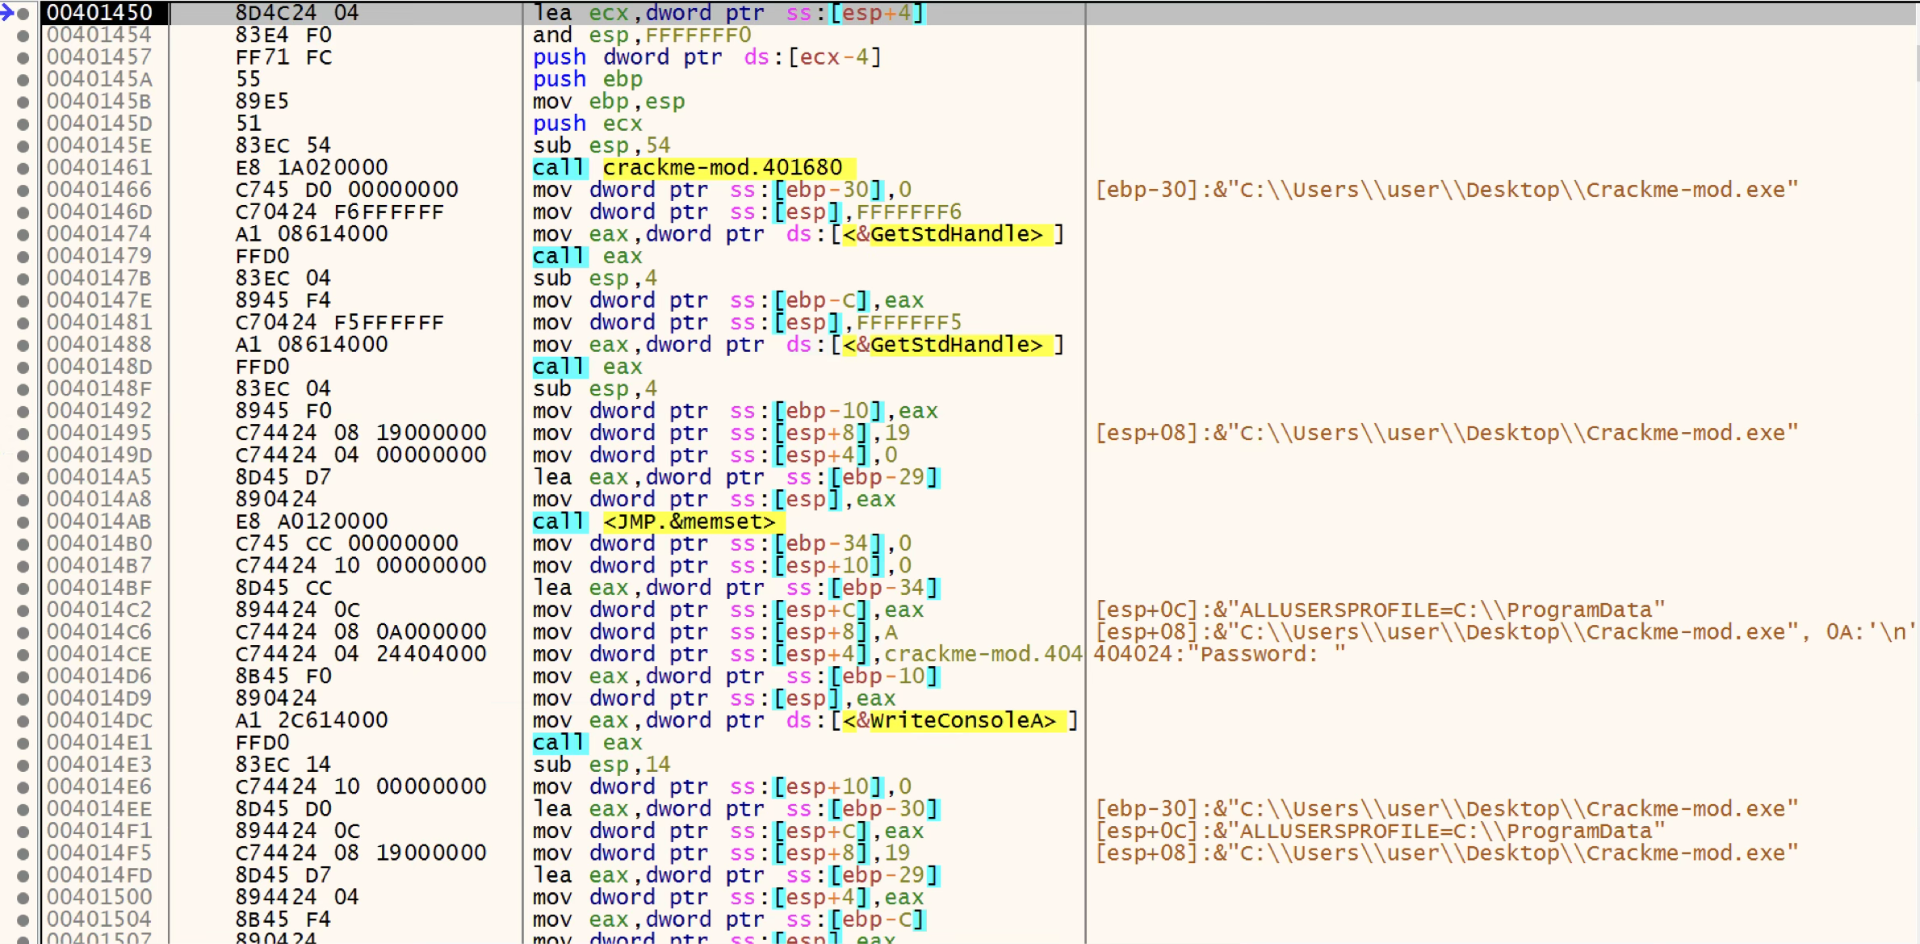Select mov [esp],FFFFFFF5 instruction
The image size is (1920, 944).
747,322
